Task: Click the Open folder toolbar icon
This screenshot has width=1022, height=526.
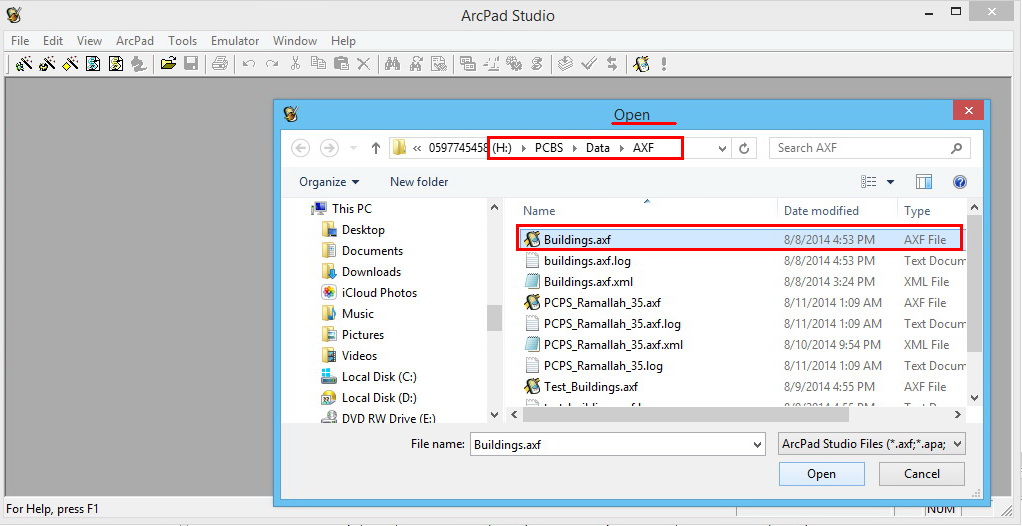Action: click(x=168, y=63)
